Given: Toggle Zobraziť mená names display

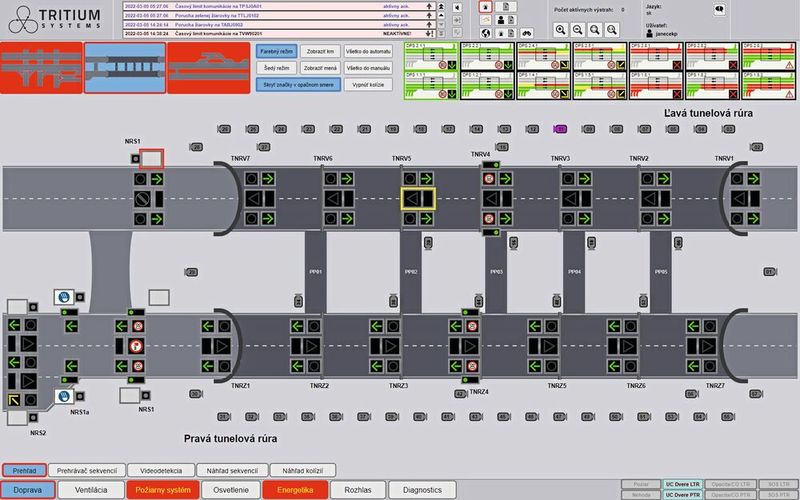Looking at the screenshot, I should click(320, 68).
